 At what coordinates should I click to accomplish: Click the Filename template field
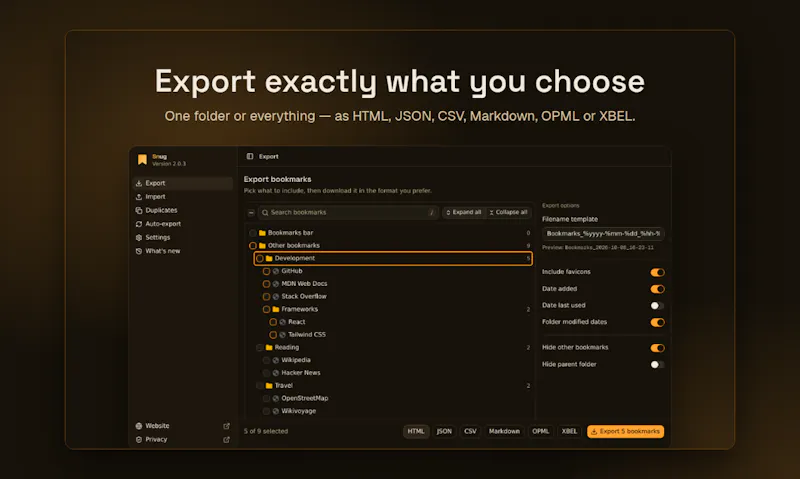pos(603,234)
